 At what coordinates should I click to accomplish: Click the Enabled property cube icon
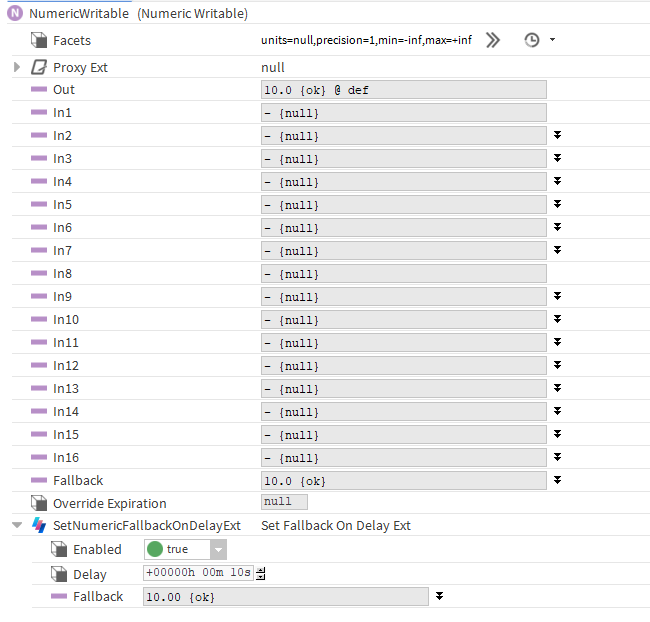(x=59, y=549)
